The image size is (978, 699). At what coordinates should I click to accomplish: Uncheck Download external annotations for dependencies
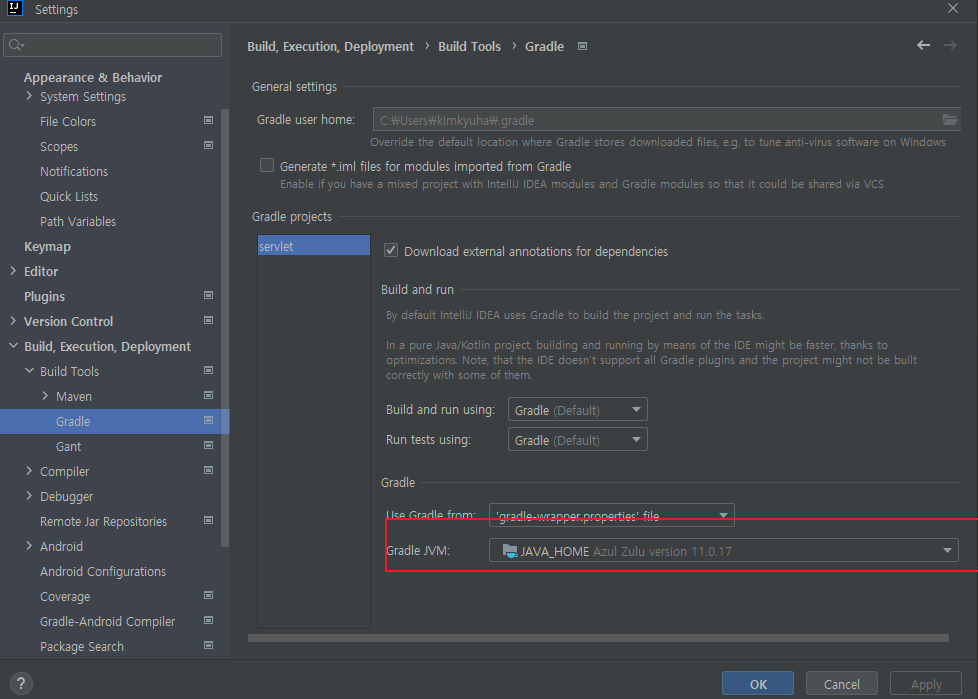click(391, 250)
